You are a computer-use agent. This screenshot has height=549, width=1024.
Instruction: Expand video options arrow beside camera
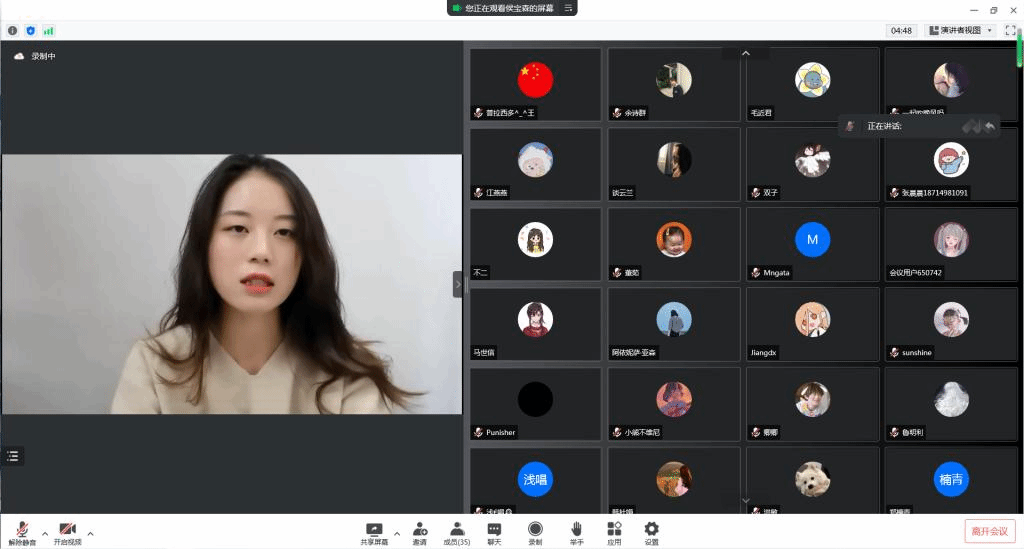[90, 533]
